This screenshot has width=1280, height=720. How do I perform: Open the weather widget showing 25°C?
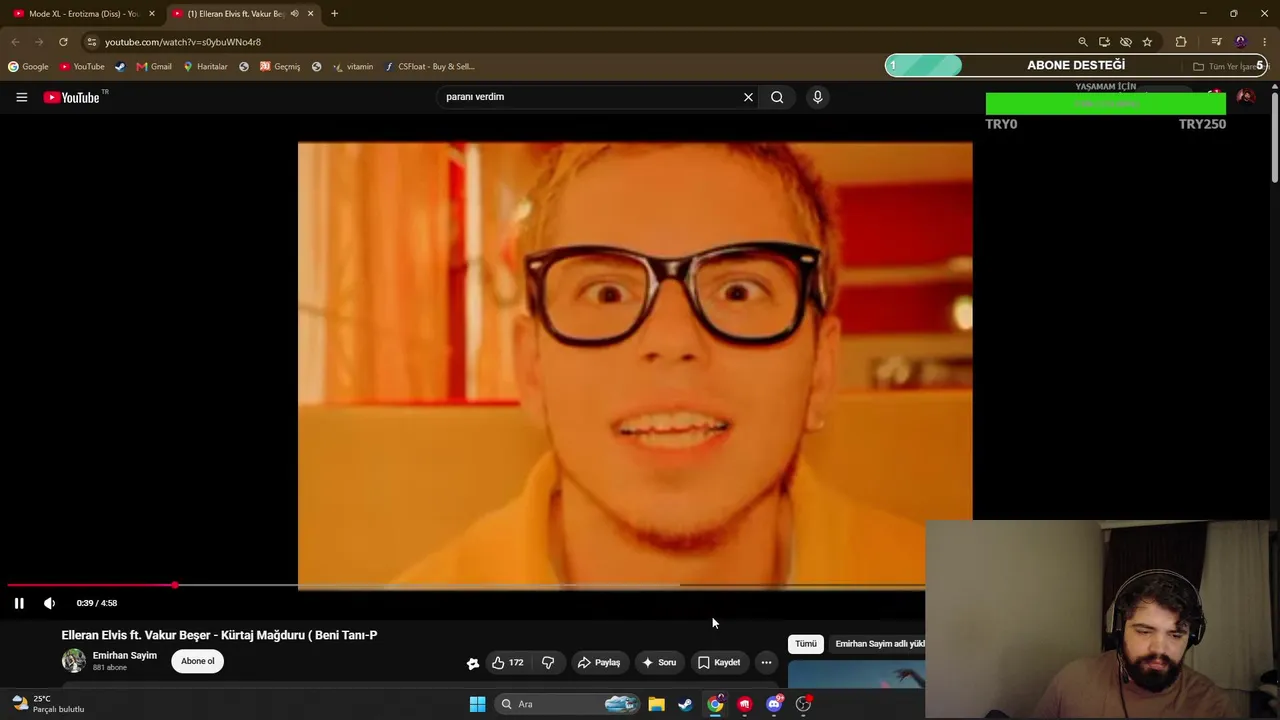click(47, 704)
